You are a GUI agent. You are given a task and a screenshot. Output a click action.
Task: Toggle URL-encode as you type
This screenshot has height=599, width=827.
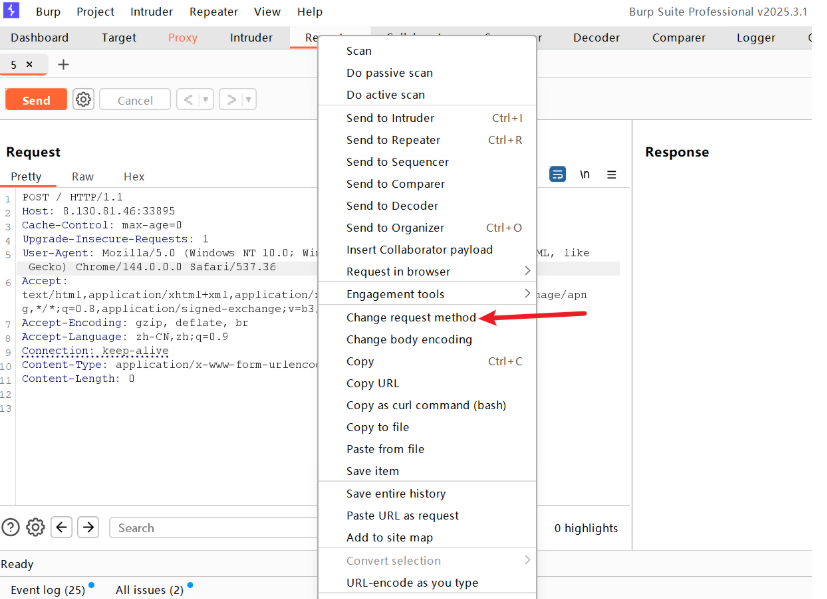(427, 583)
